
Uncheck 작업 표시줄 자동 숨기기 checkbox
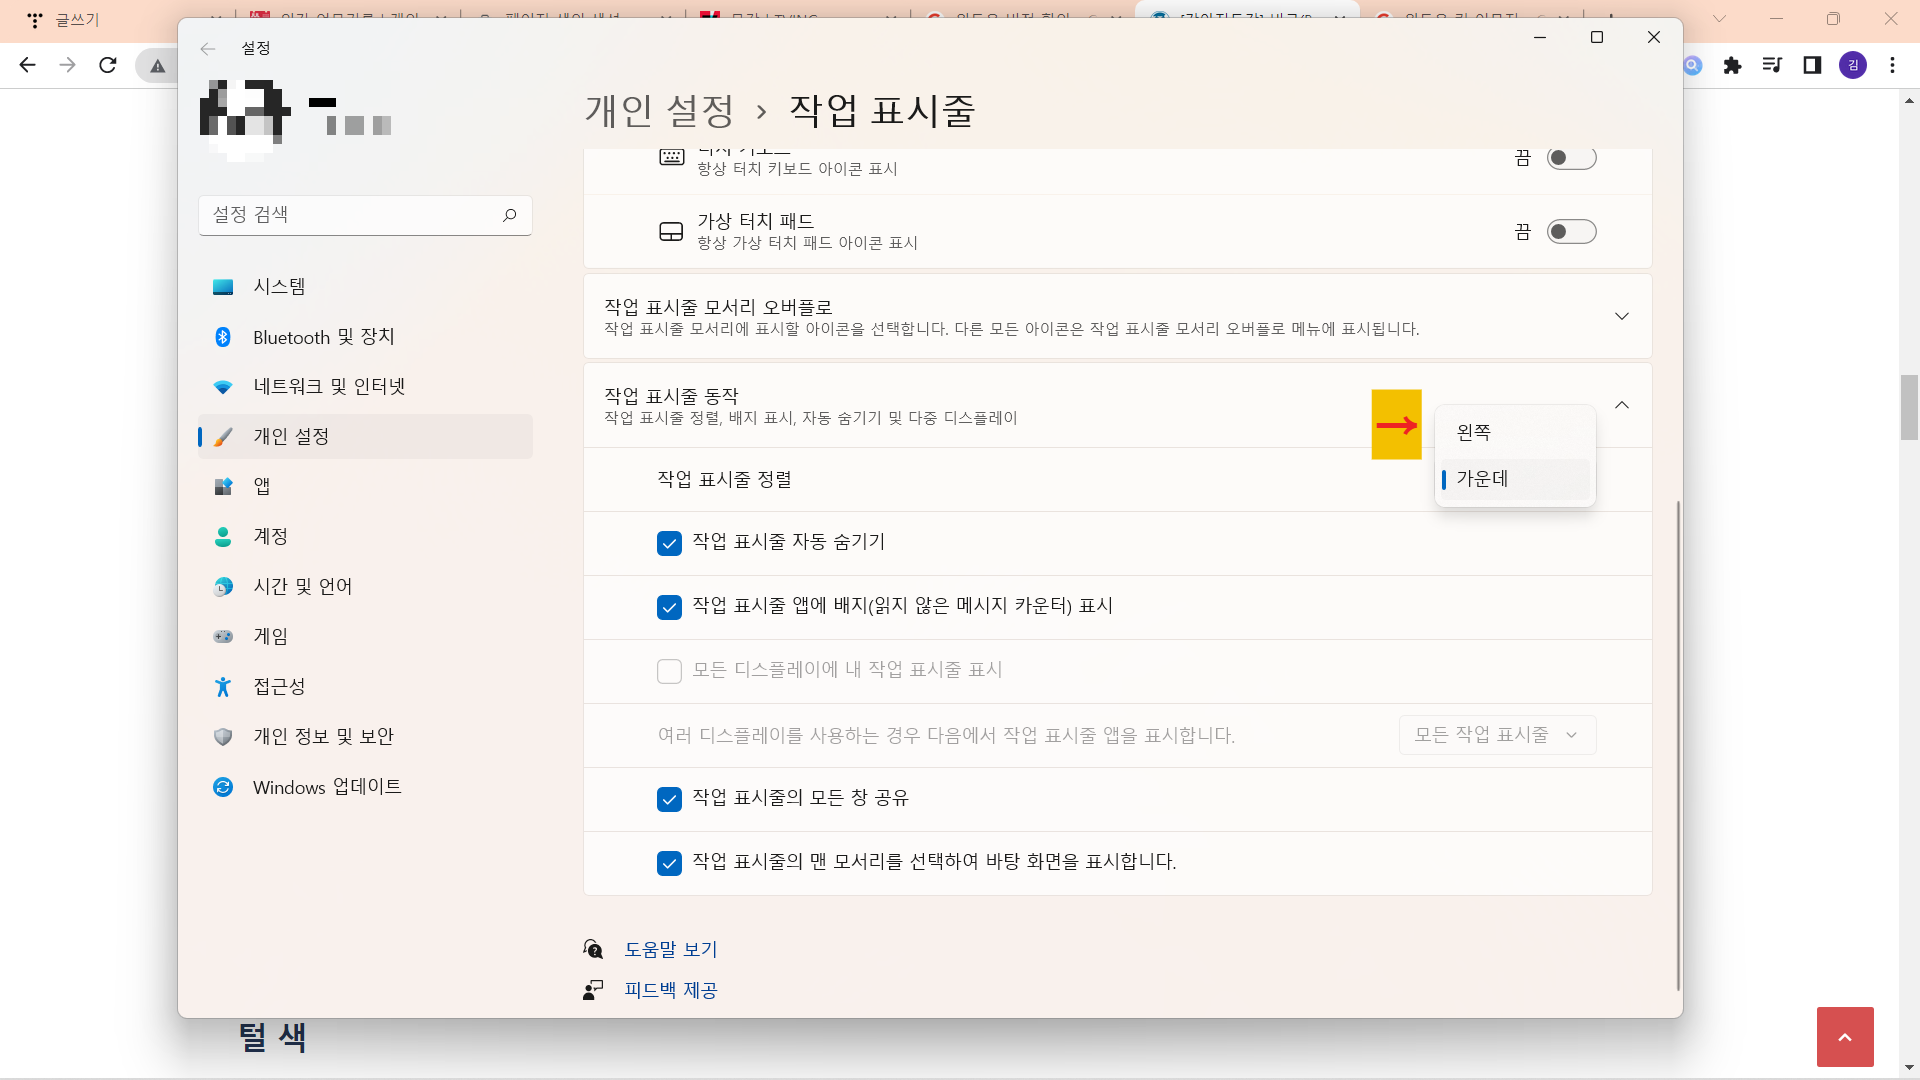pos(669,543)
